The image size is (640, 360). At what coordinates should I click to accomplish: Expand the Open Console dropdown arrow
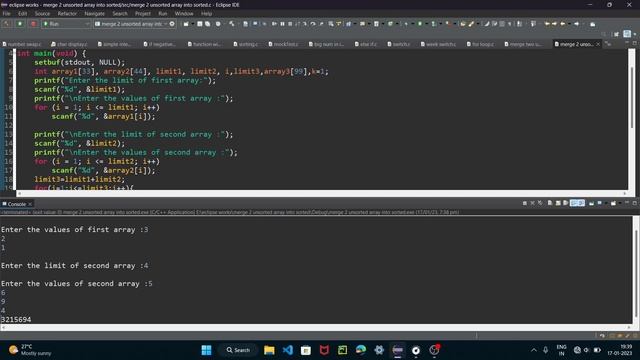pyautogui.click(x=620, y=203)
